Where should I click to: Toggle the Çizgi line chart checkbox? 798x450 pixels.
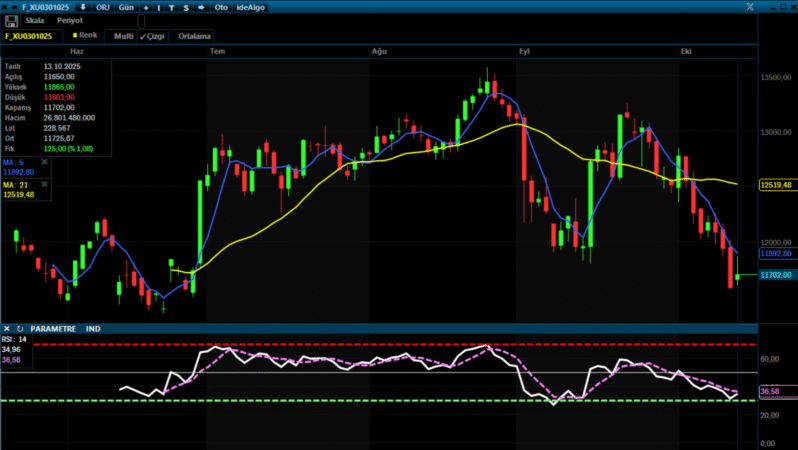coord(152,36)
